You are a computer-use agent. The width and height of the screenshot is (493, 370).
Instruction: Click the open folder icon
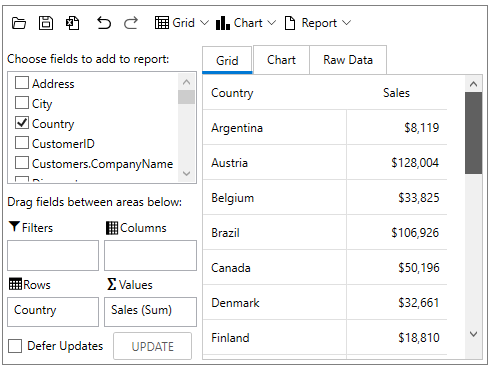pyautogui.click(x=19, y=23)
